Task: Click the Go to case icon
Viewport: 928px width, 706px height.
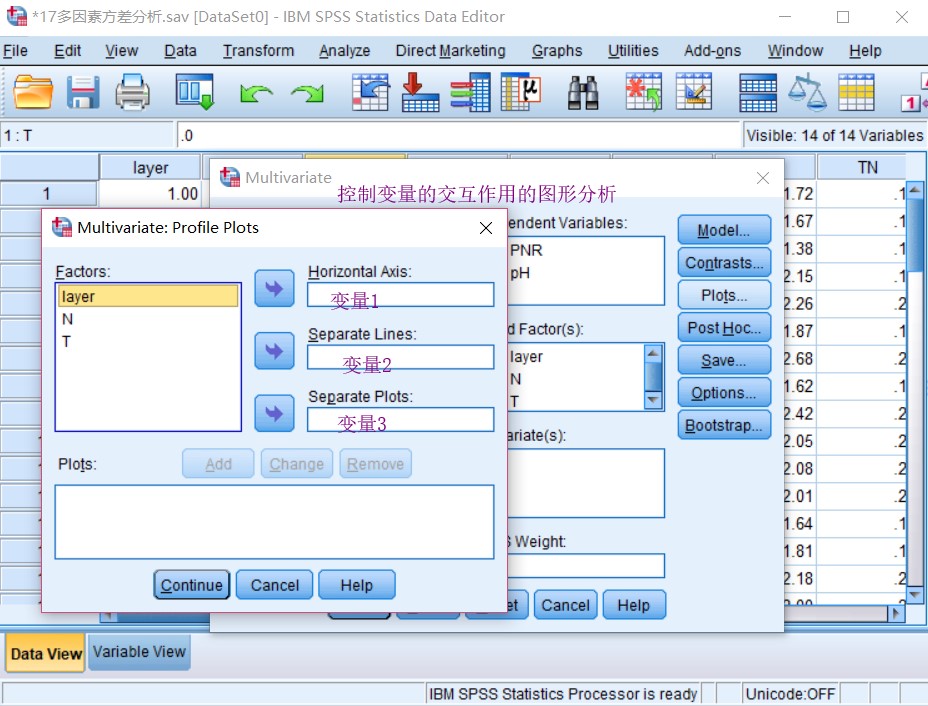Action: tap(370, 92)
